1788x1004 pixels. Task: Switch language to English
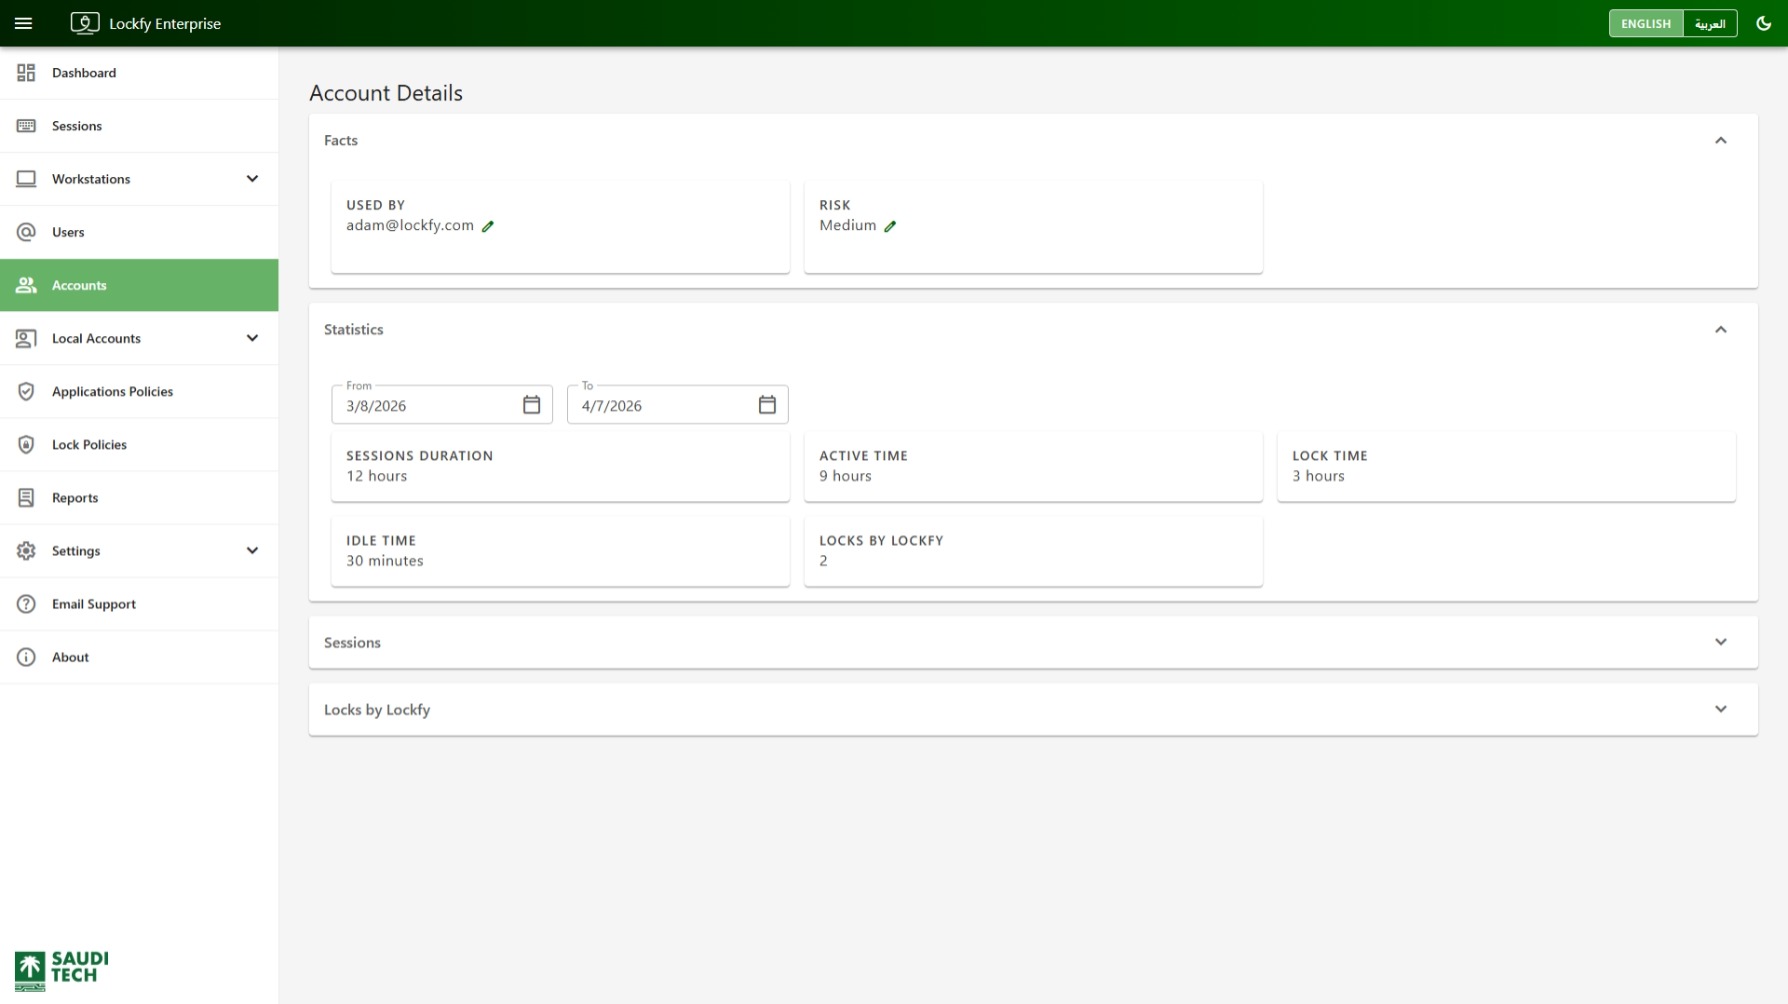click(x=1645, y=23)
